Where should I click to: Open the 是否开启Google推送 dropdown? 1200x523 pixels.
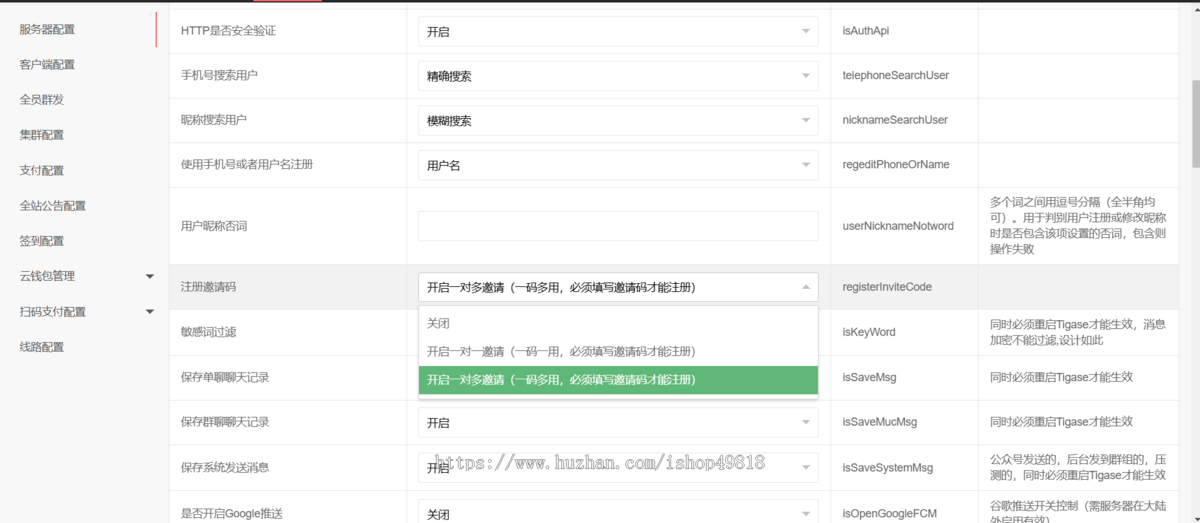[618, 514]
